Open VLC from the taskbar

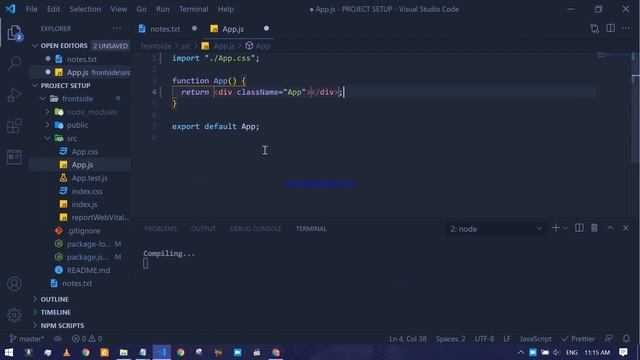(67, 352)
